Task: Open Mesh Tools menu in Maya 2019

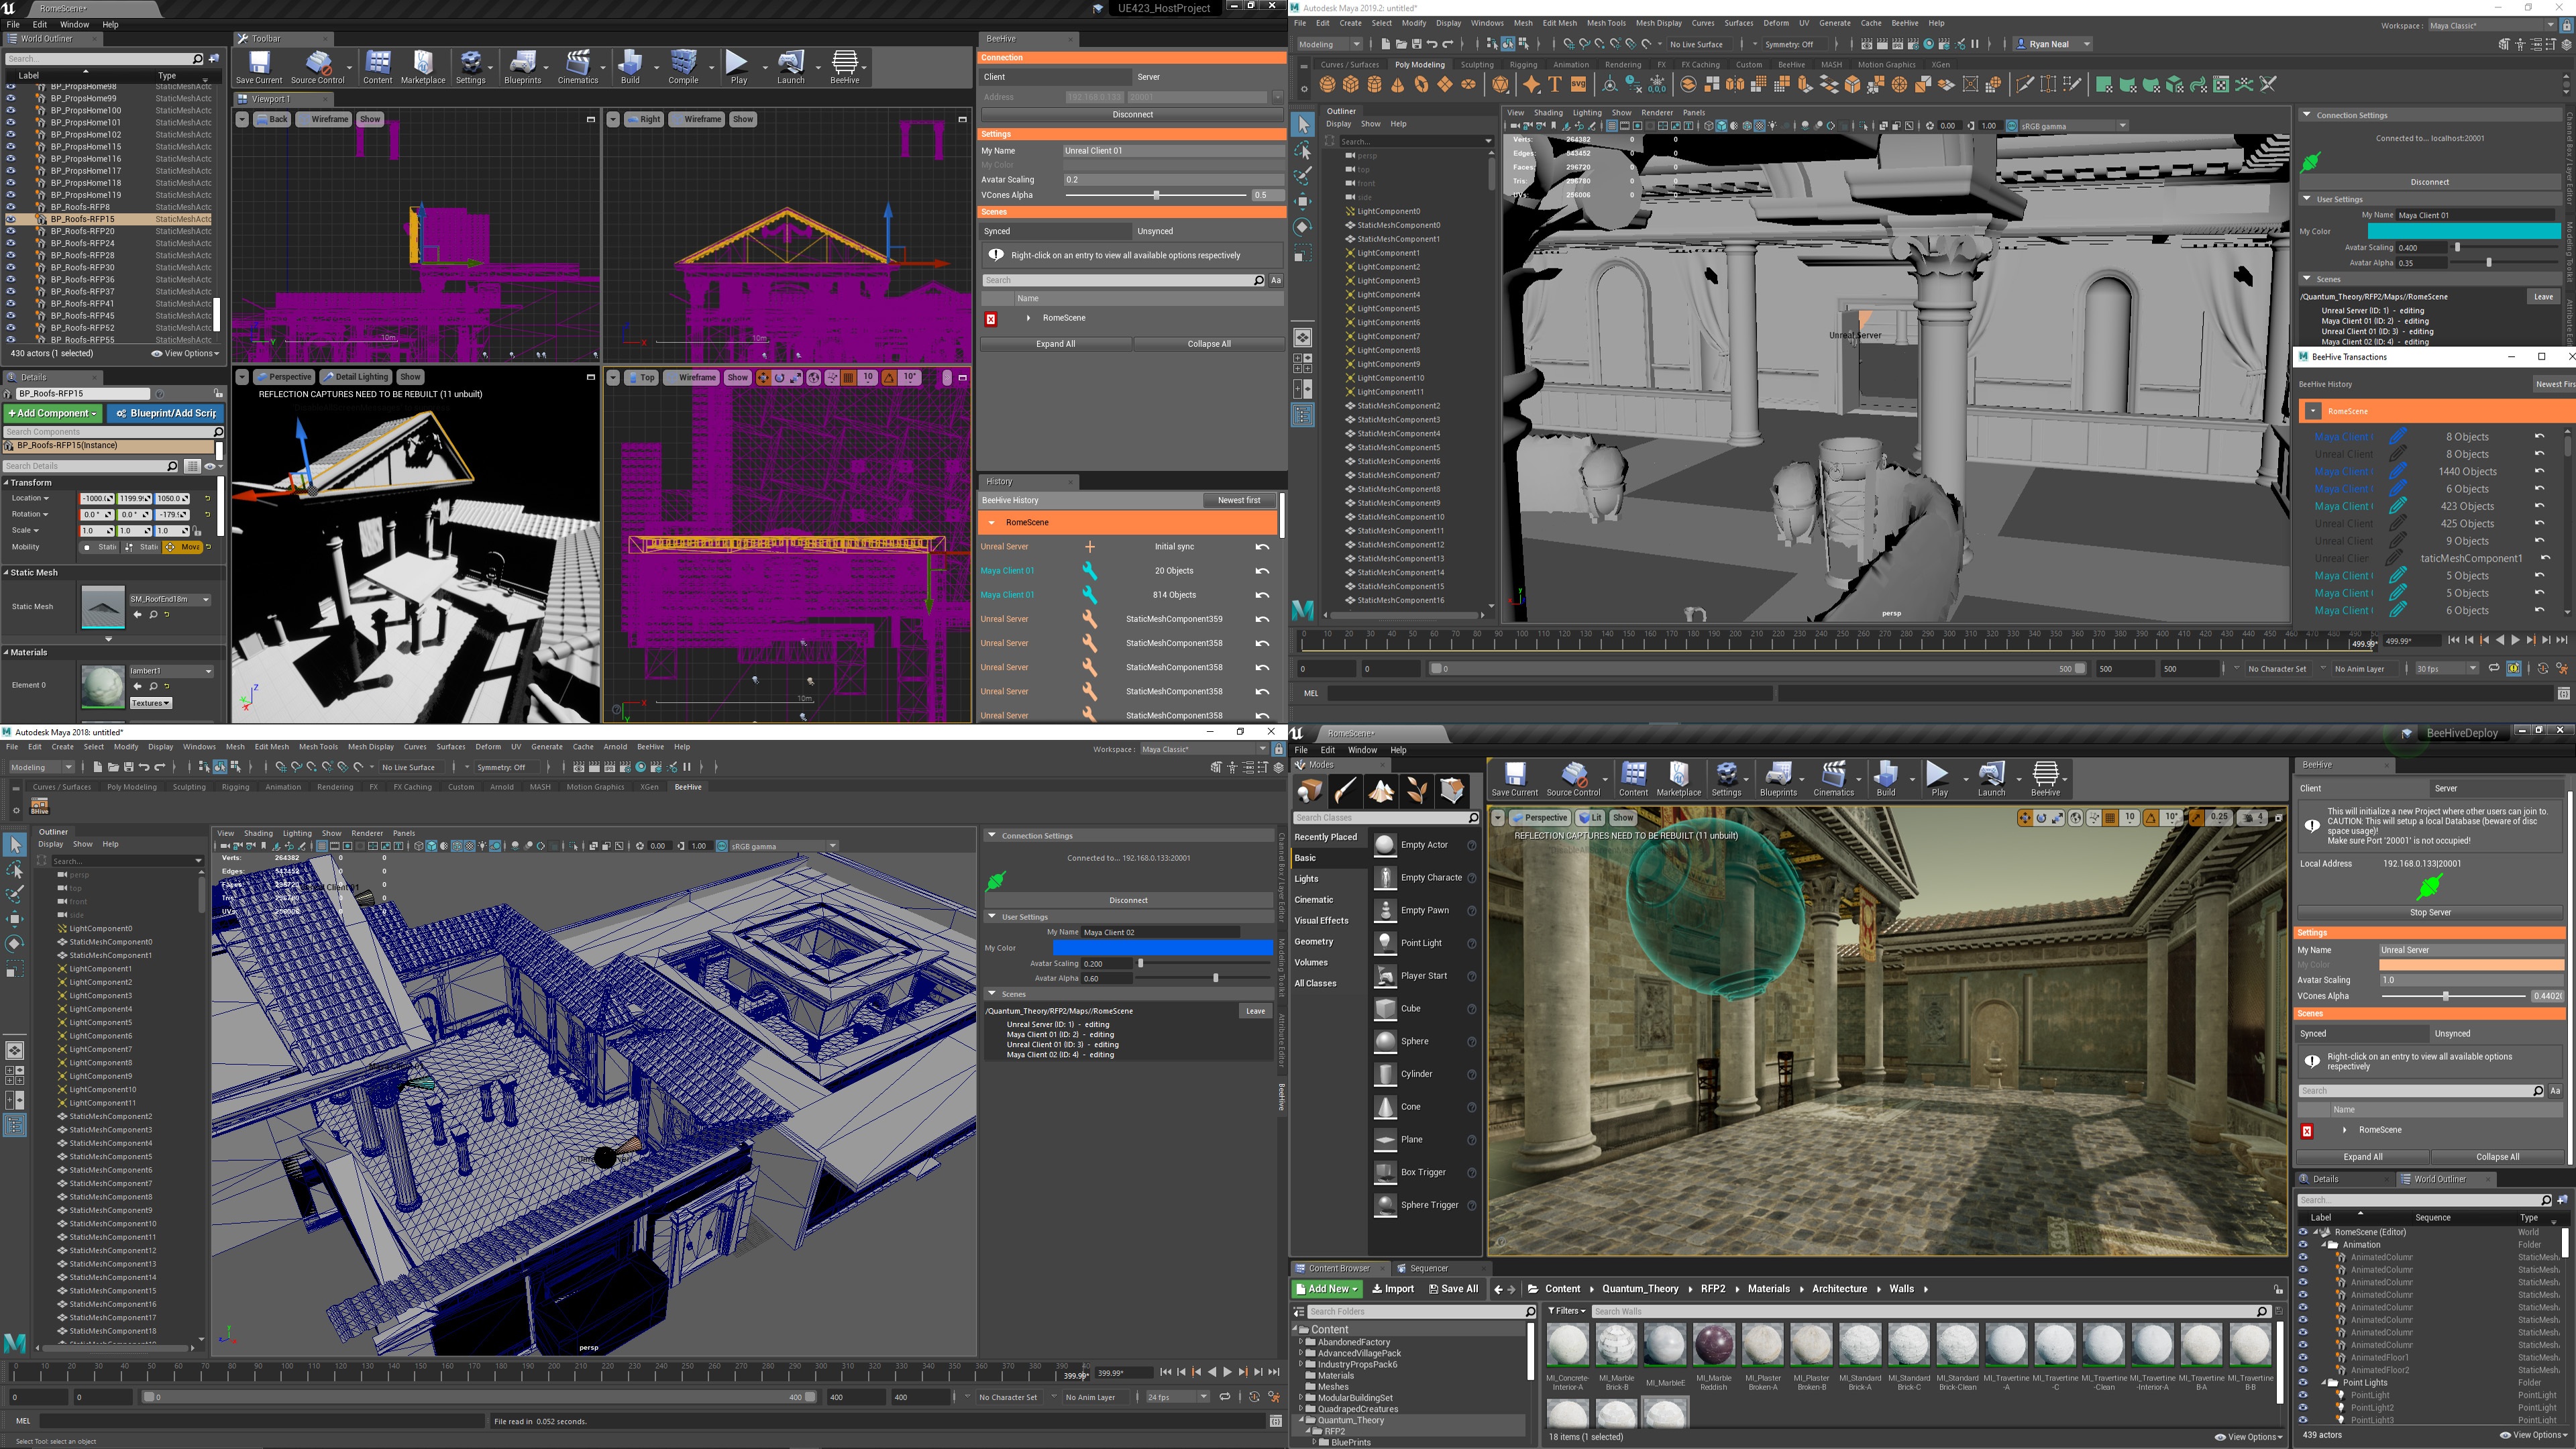Action: click(1606, 23)
